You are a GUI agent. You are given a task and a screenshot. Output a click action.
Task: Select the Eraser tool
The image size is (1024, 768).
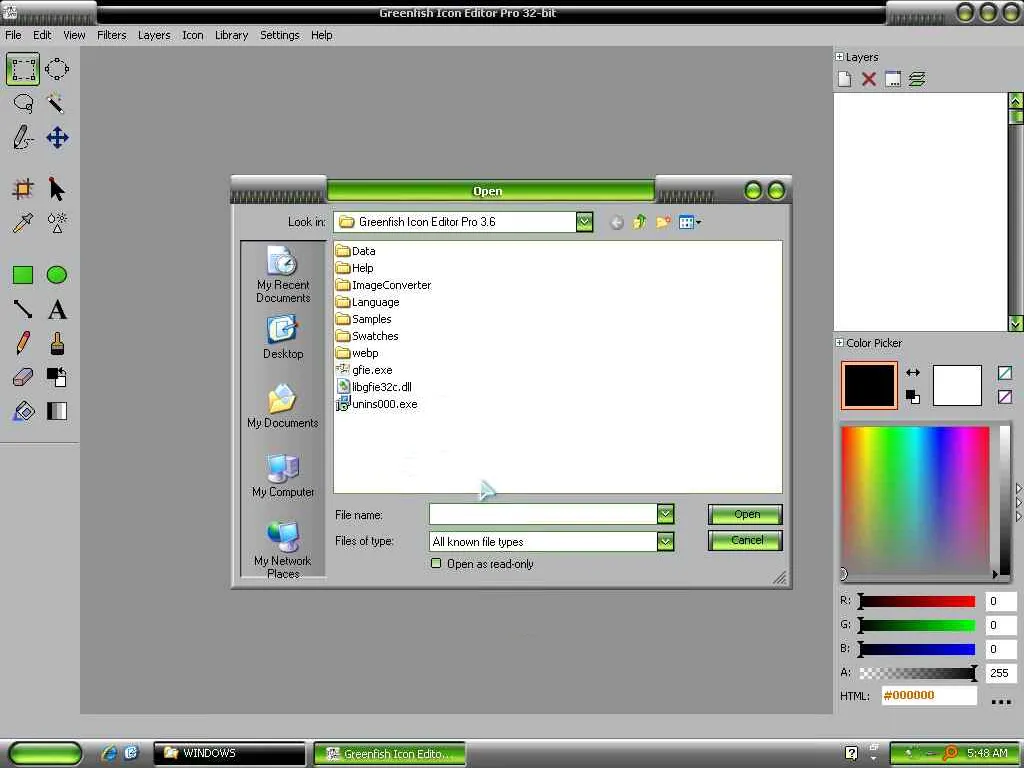[23, 377]
